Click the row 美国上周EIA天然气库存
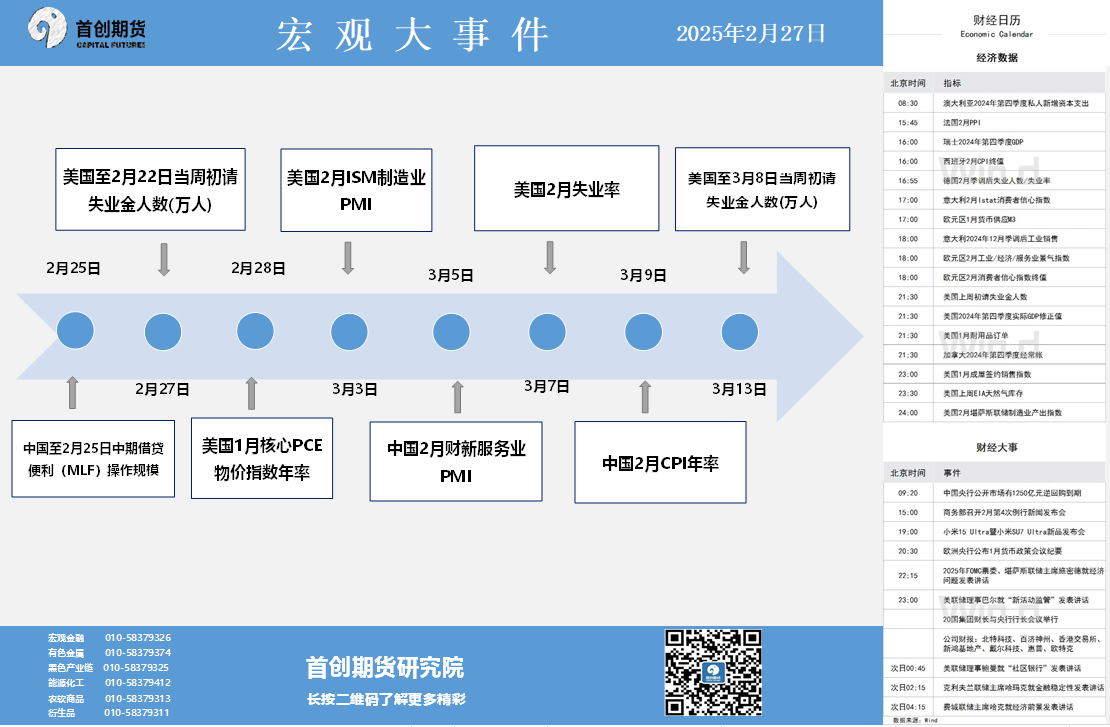 [x=994, y=394]
